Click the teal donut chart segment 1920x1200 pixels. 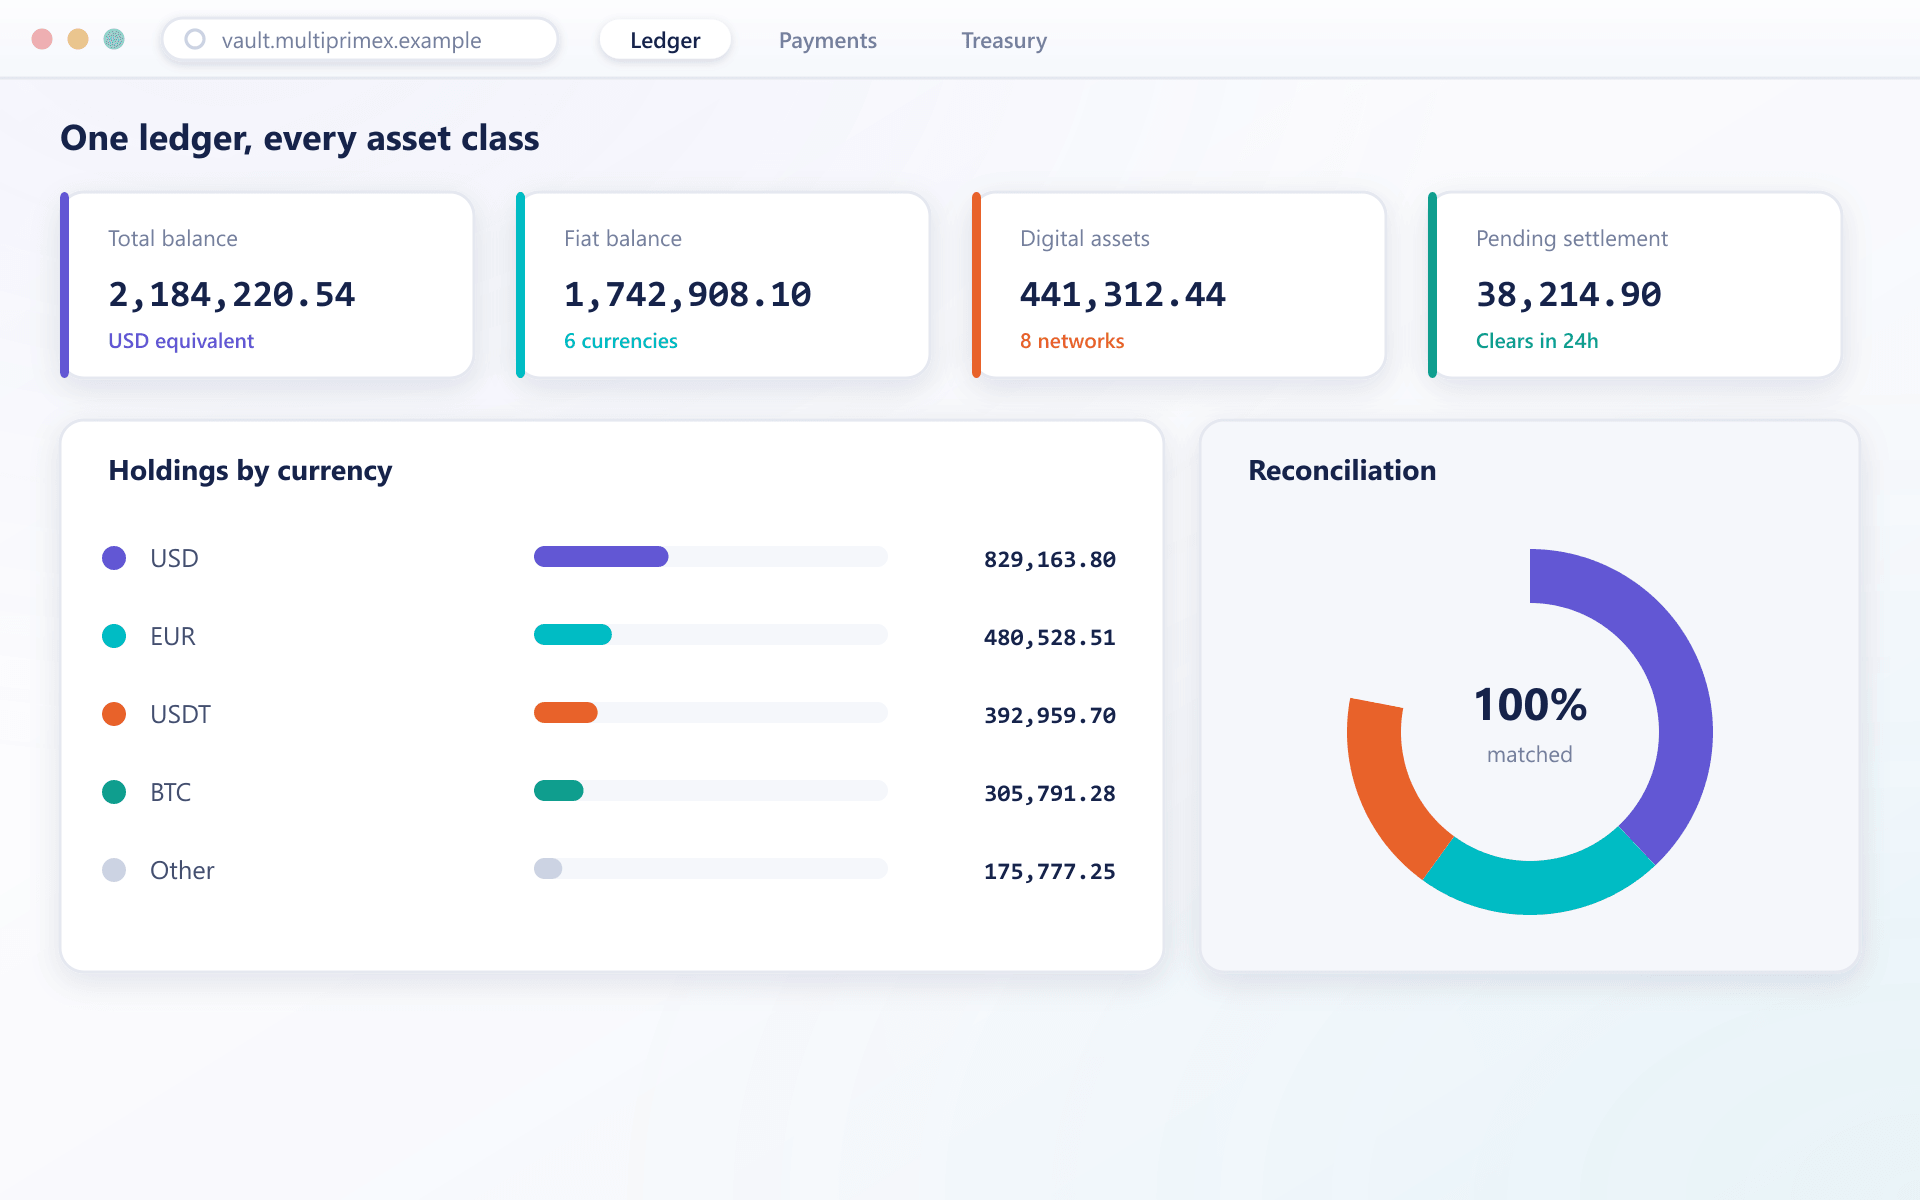tap(1538, 886)
